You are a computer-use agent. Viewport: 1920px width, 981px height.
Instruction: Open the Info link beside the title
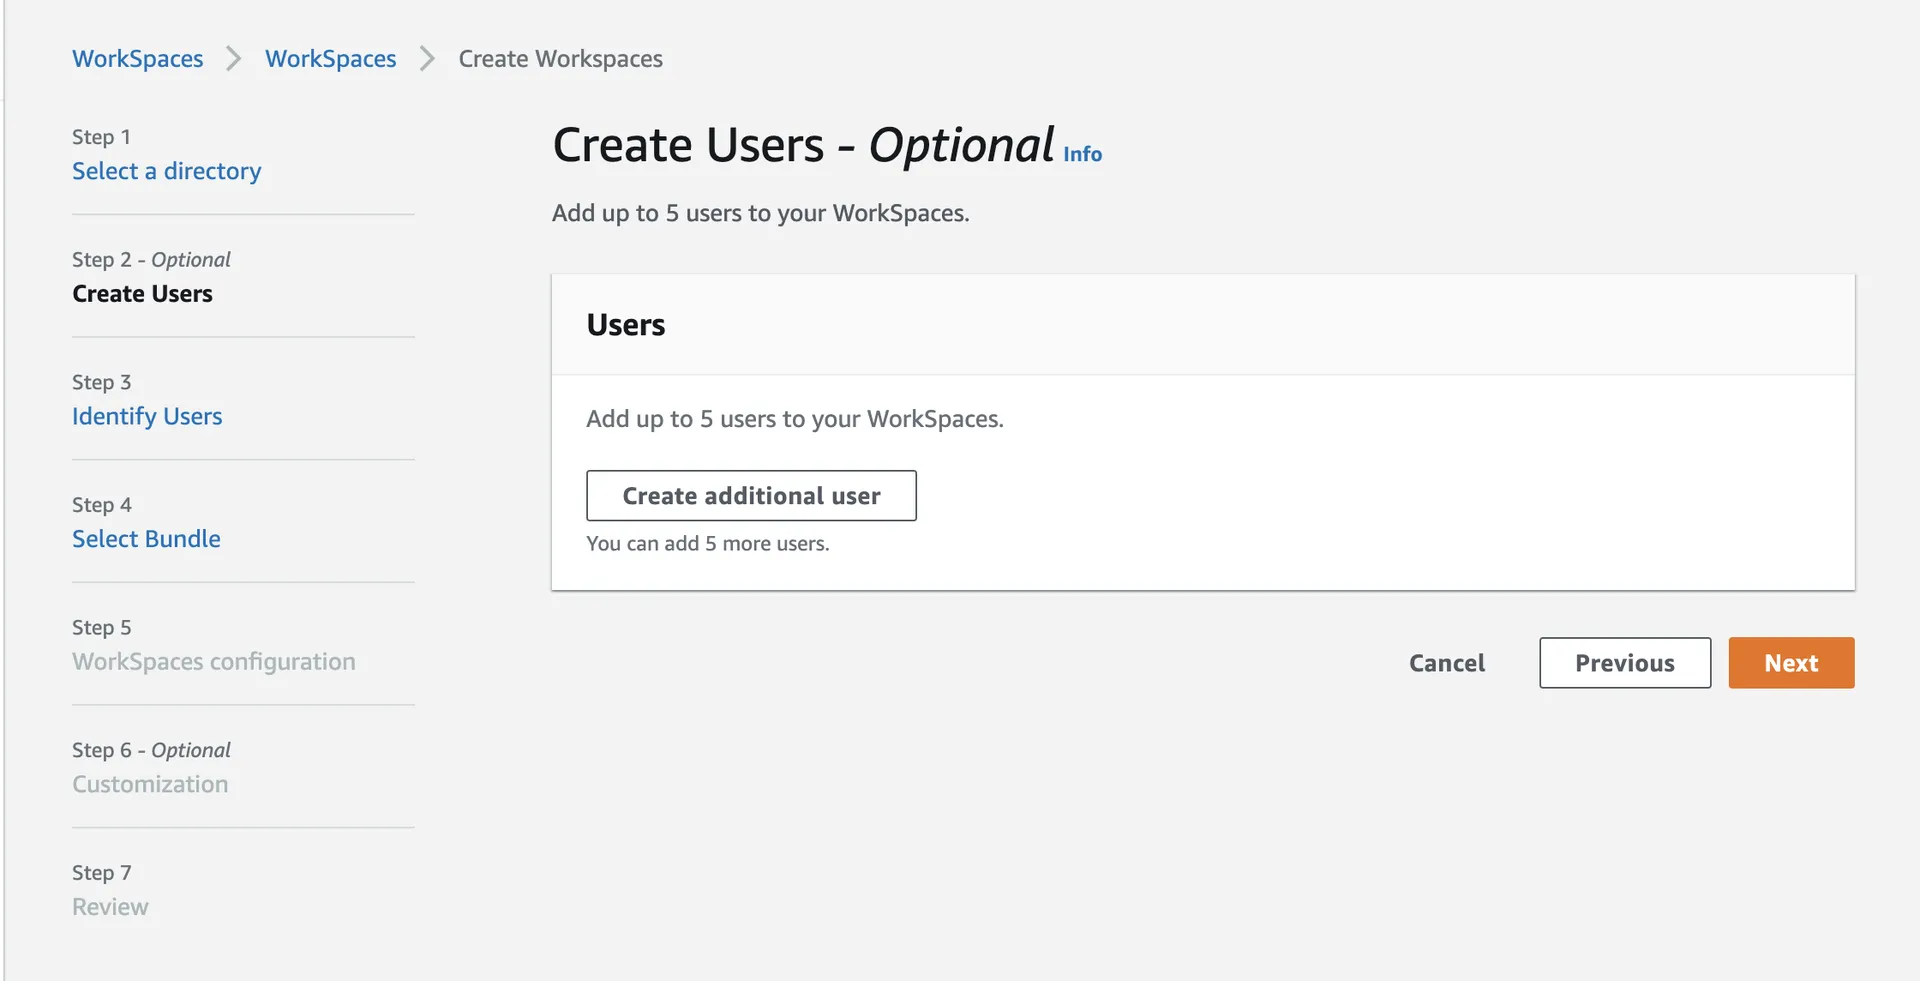coord(1082,154)
